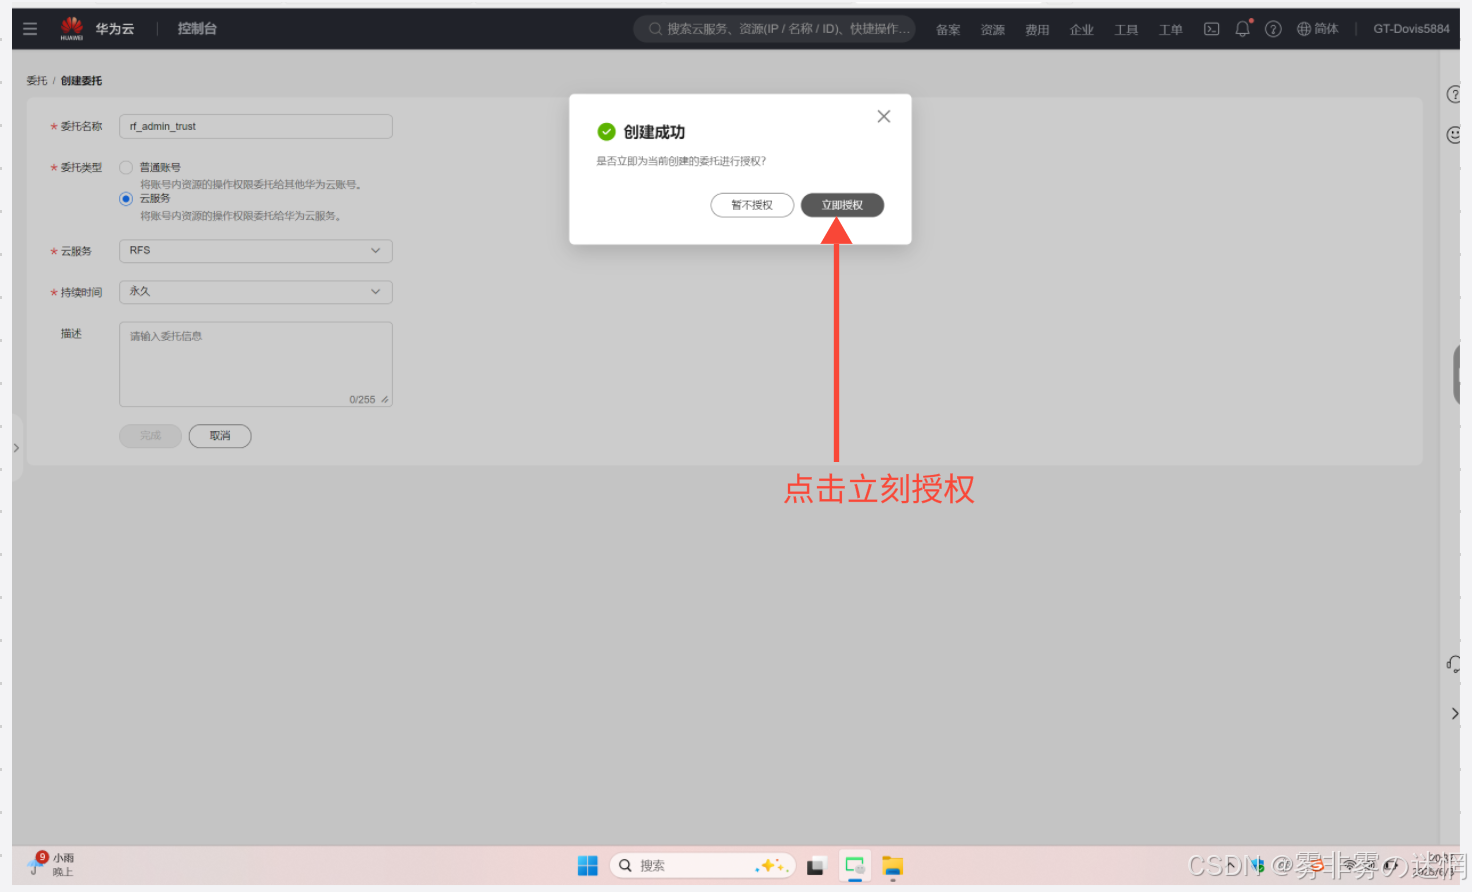Click the globe language icon
Viewport: 1472px width, 892px height.
pos(1304,29)
